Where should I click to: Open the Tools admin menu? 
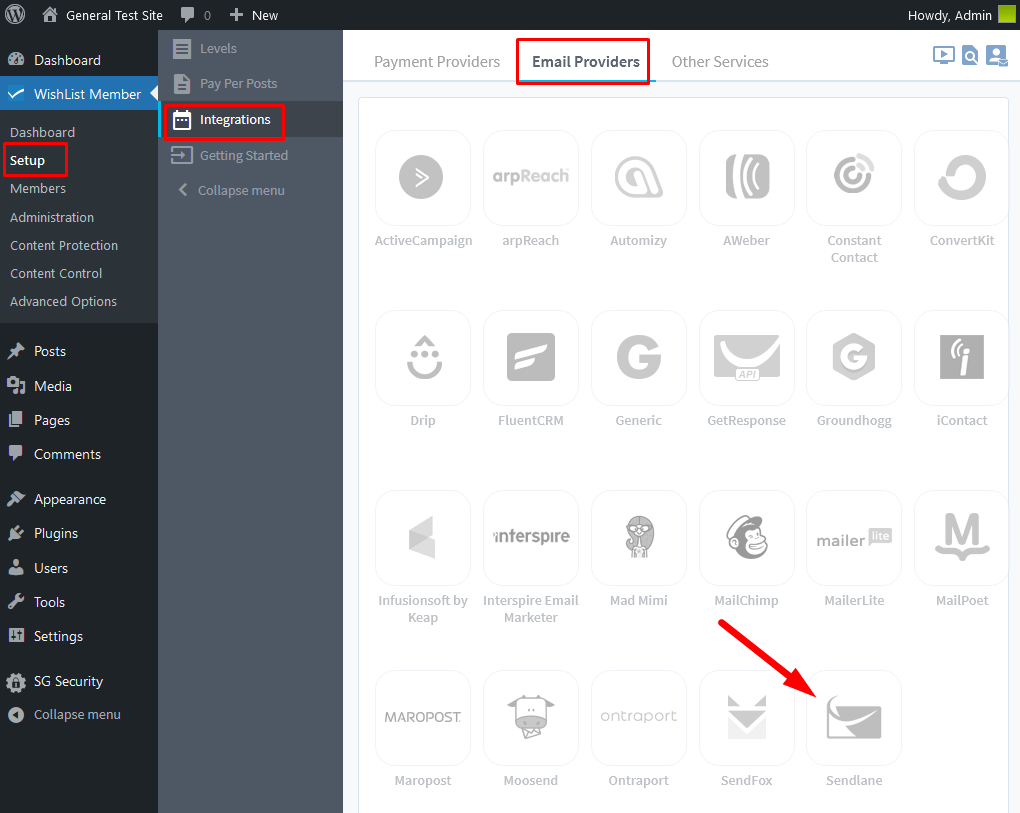(x=79, y=602)
